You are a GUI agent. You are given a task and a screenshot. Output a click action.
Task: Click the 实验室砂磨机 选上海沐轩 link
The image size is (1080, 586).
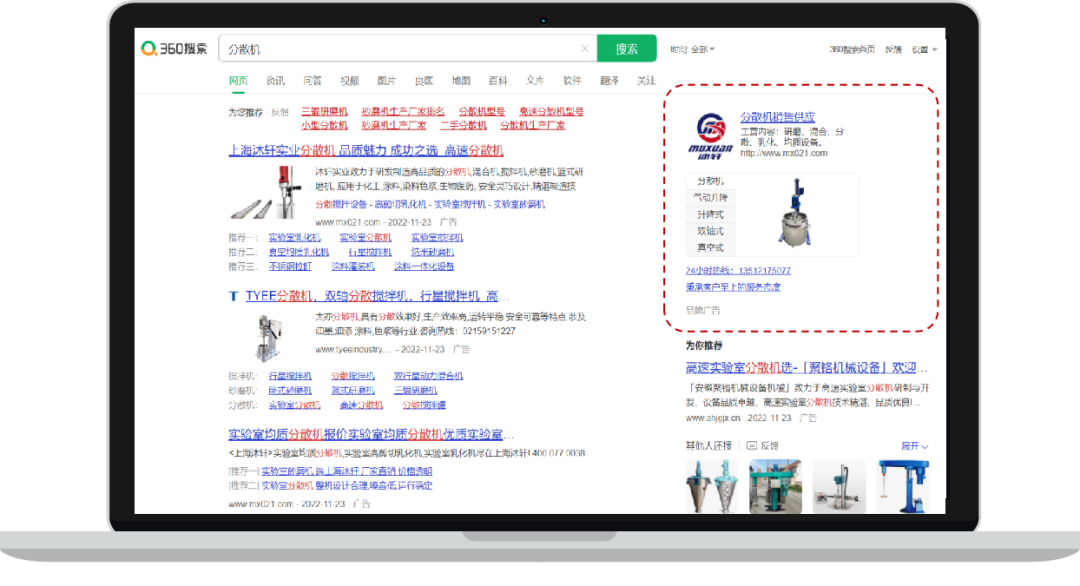coord(347,471)
